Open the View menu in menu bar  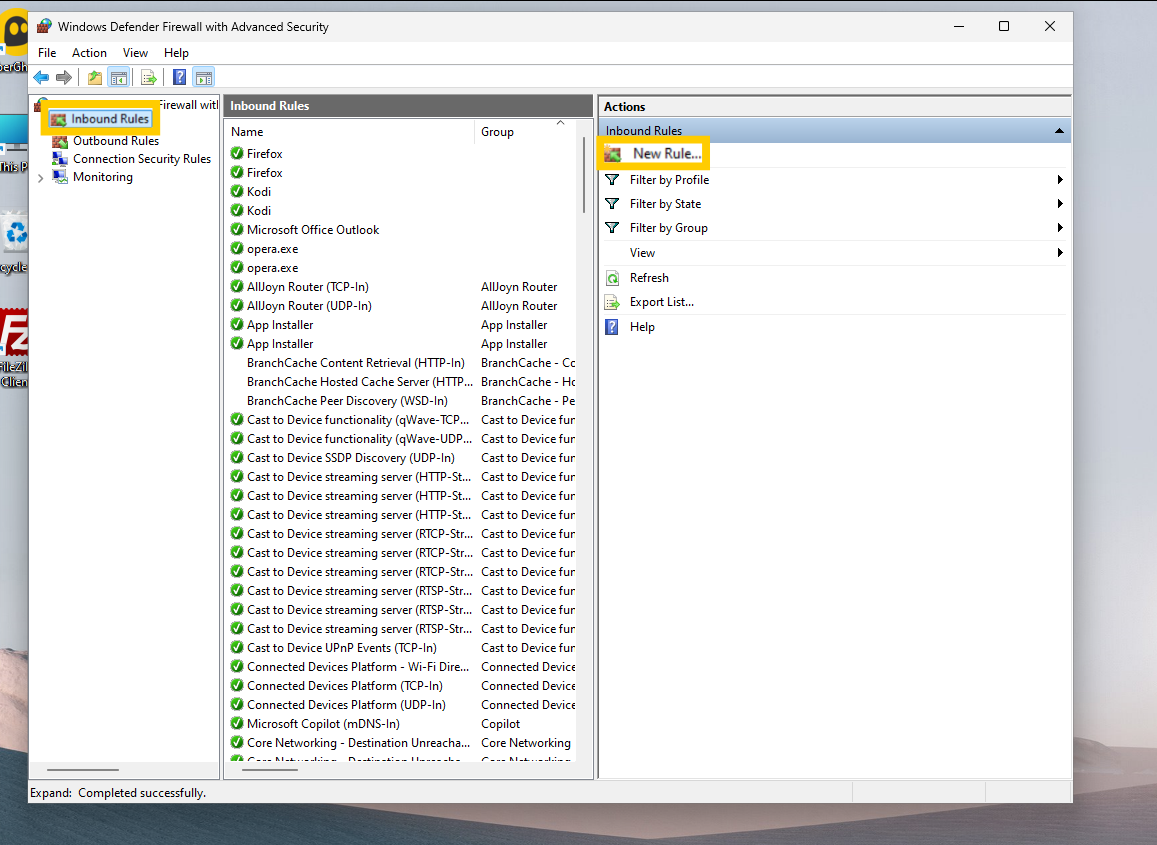pos(135,53)
